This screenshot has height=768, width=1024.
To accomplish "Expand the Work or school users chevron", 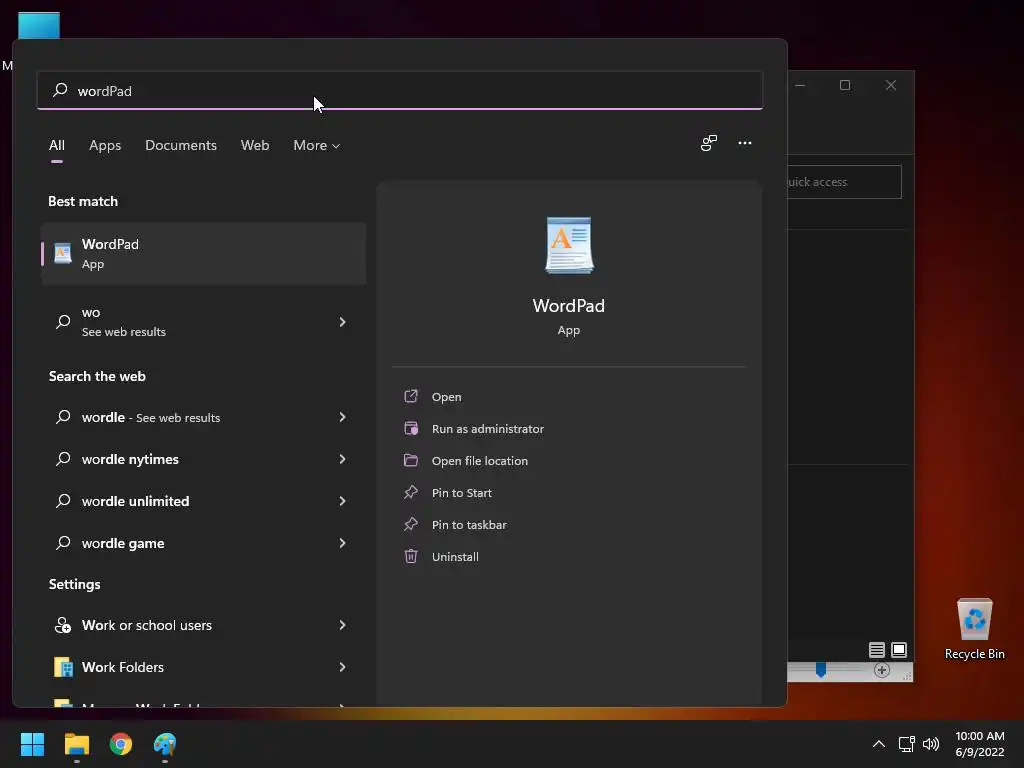I will [x=342, y=625].
